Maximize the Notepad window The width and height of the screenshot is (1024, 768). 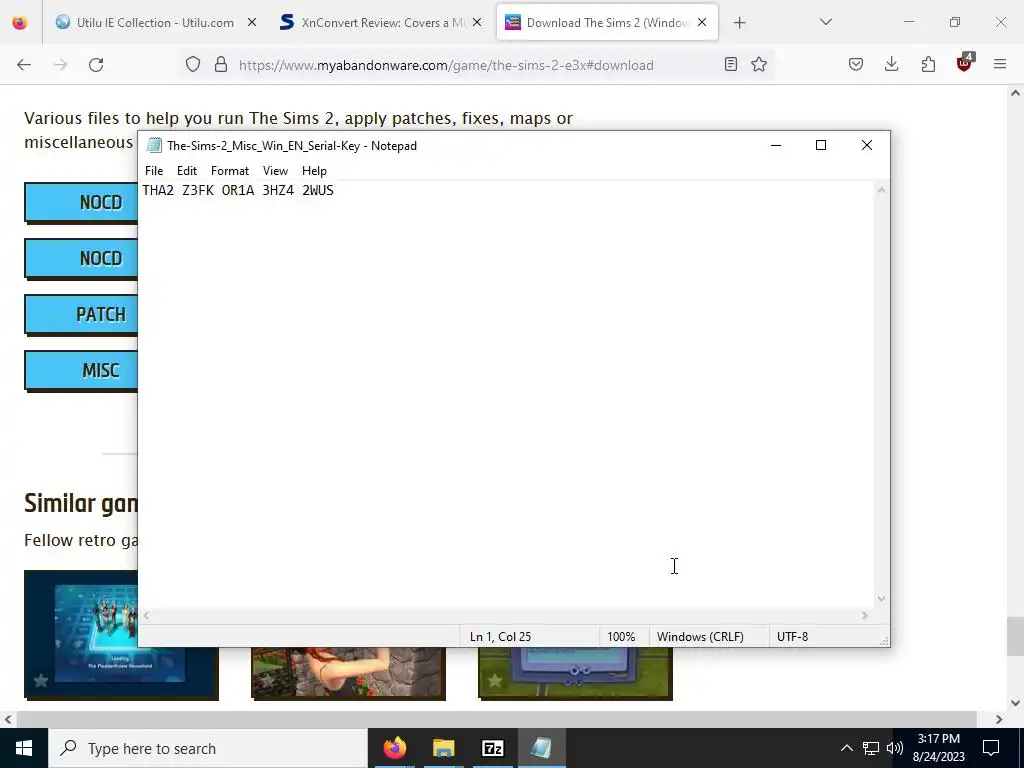(821, 145)
